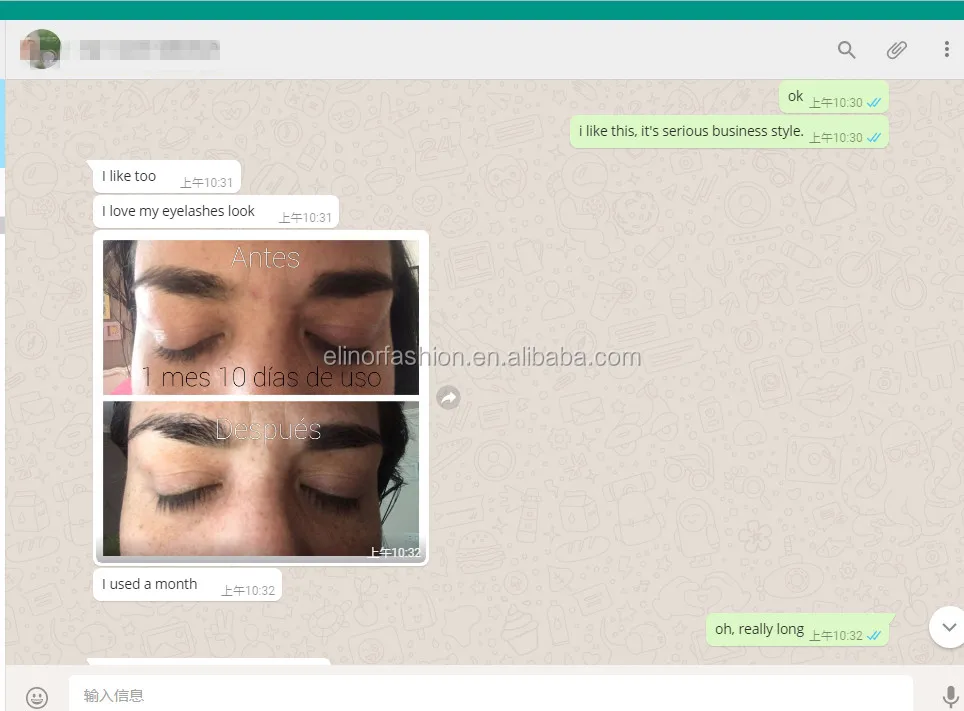Select the "I love my eyelashes look" message
This screenshot has height=711, width=964.
tap(216, 212)
